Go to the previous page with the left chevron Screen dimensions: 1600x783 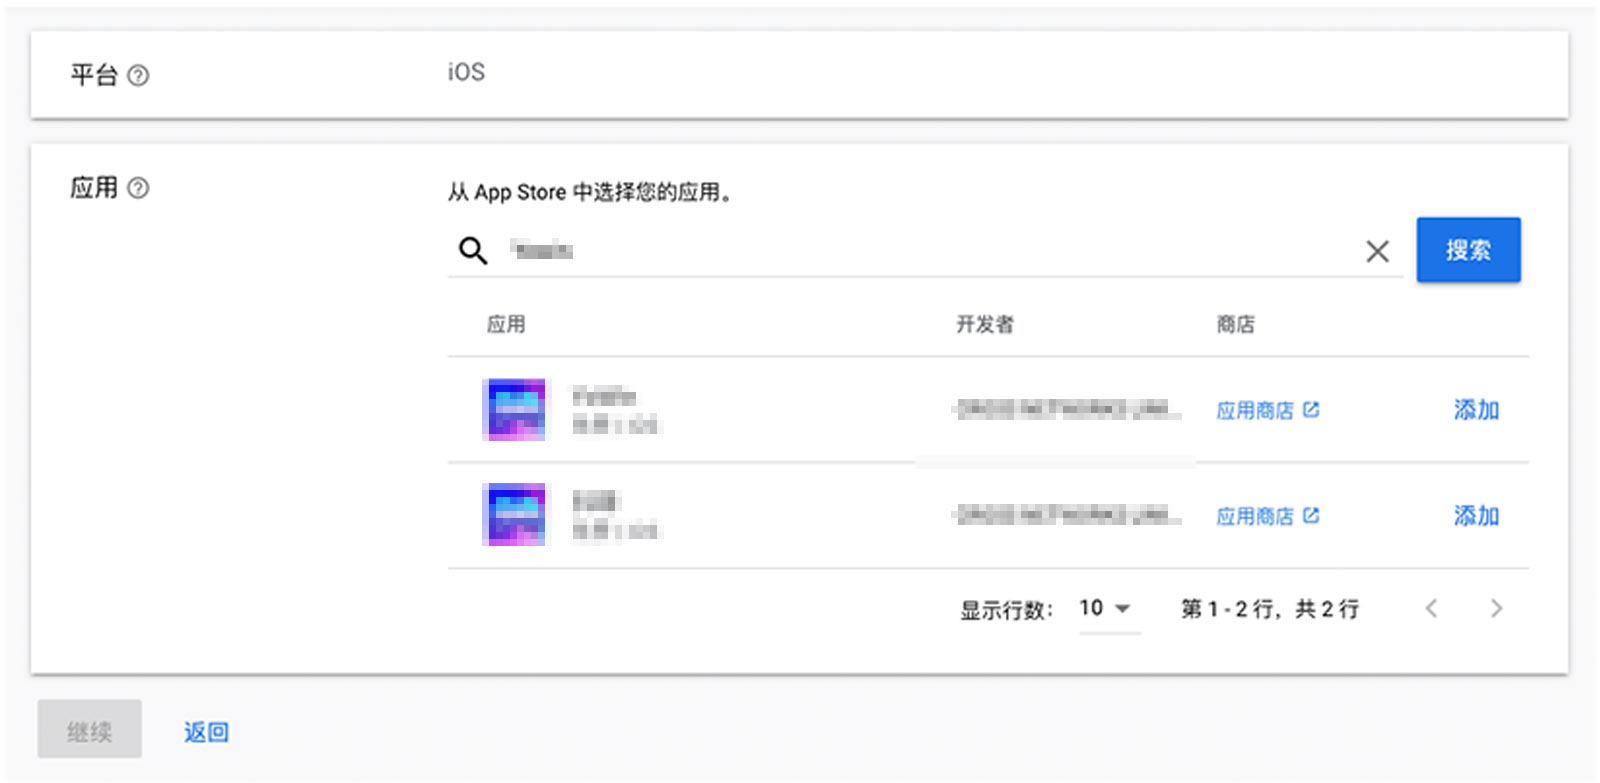coord(1431,608)
